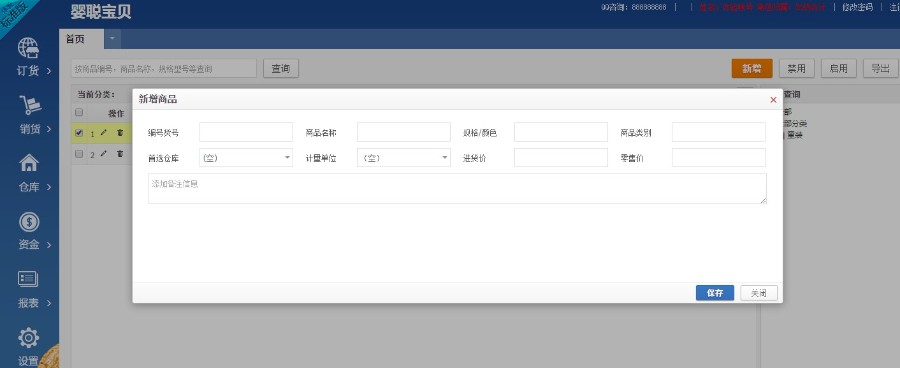Open the tab list dropdown arrow beside 首页

click(x=112, y=39)
